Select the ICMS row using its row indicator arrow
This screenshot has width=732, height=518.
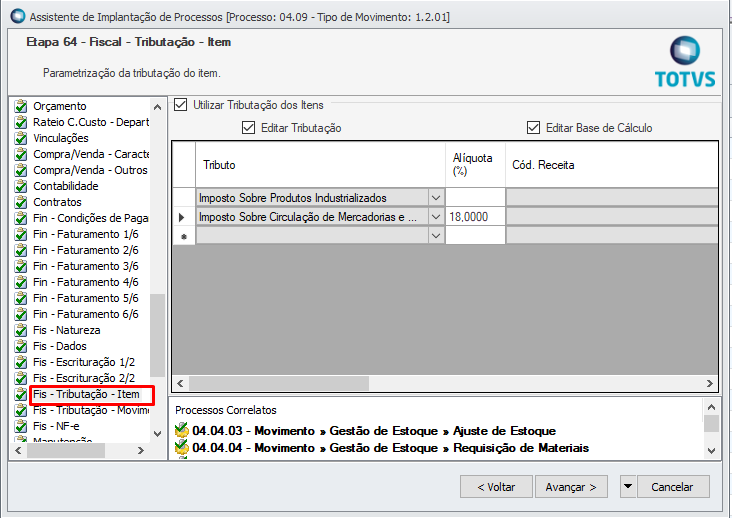[183, 217]
